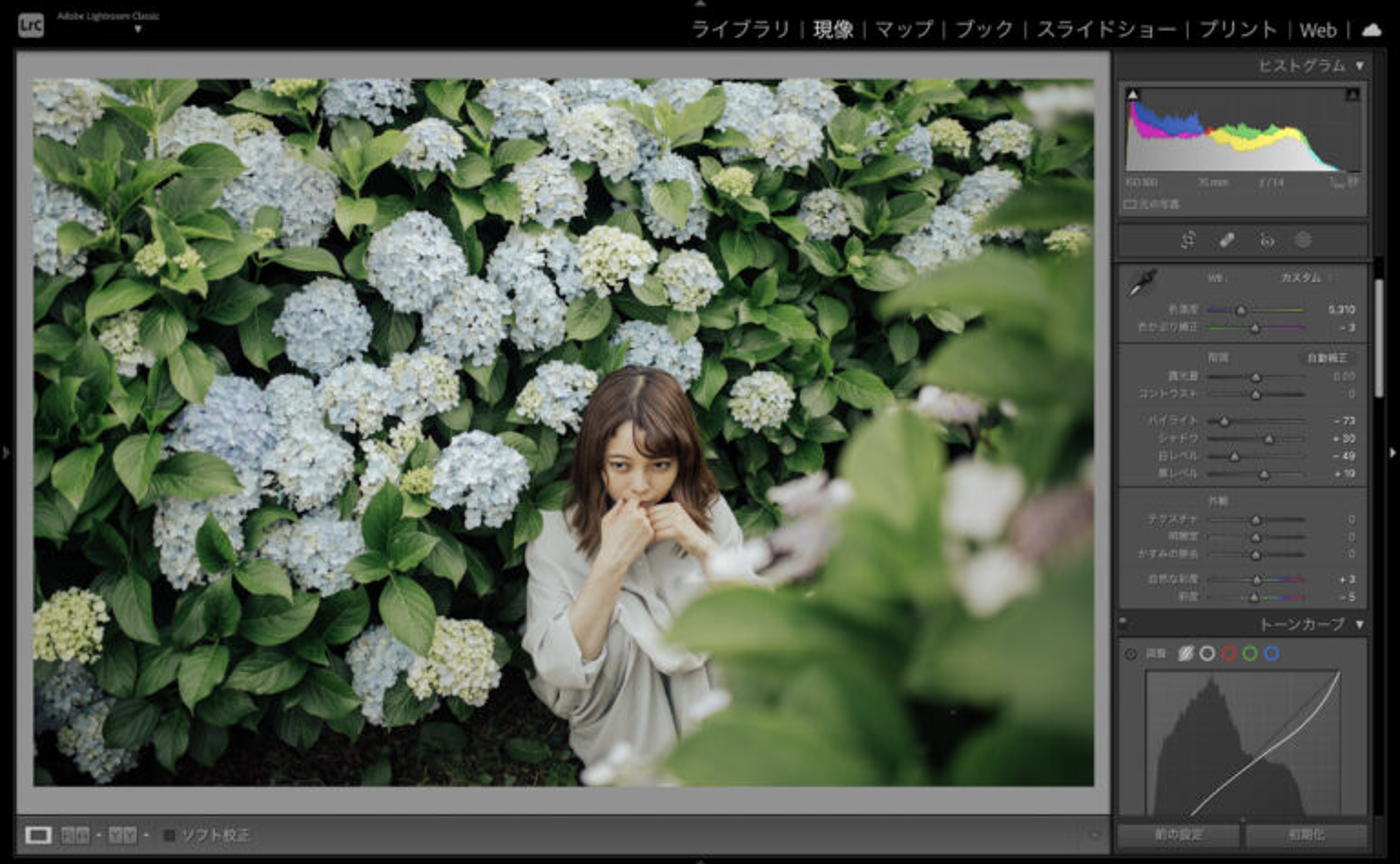Select the Crop Overlay tool
Screen dimensions: 1400x864
1187,240
